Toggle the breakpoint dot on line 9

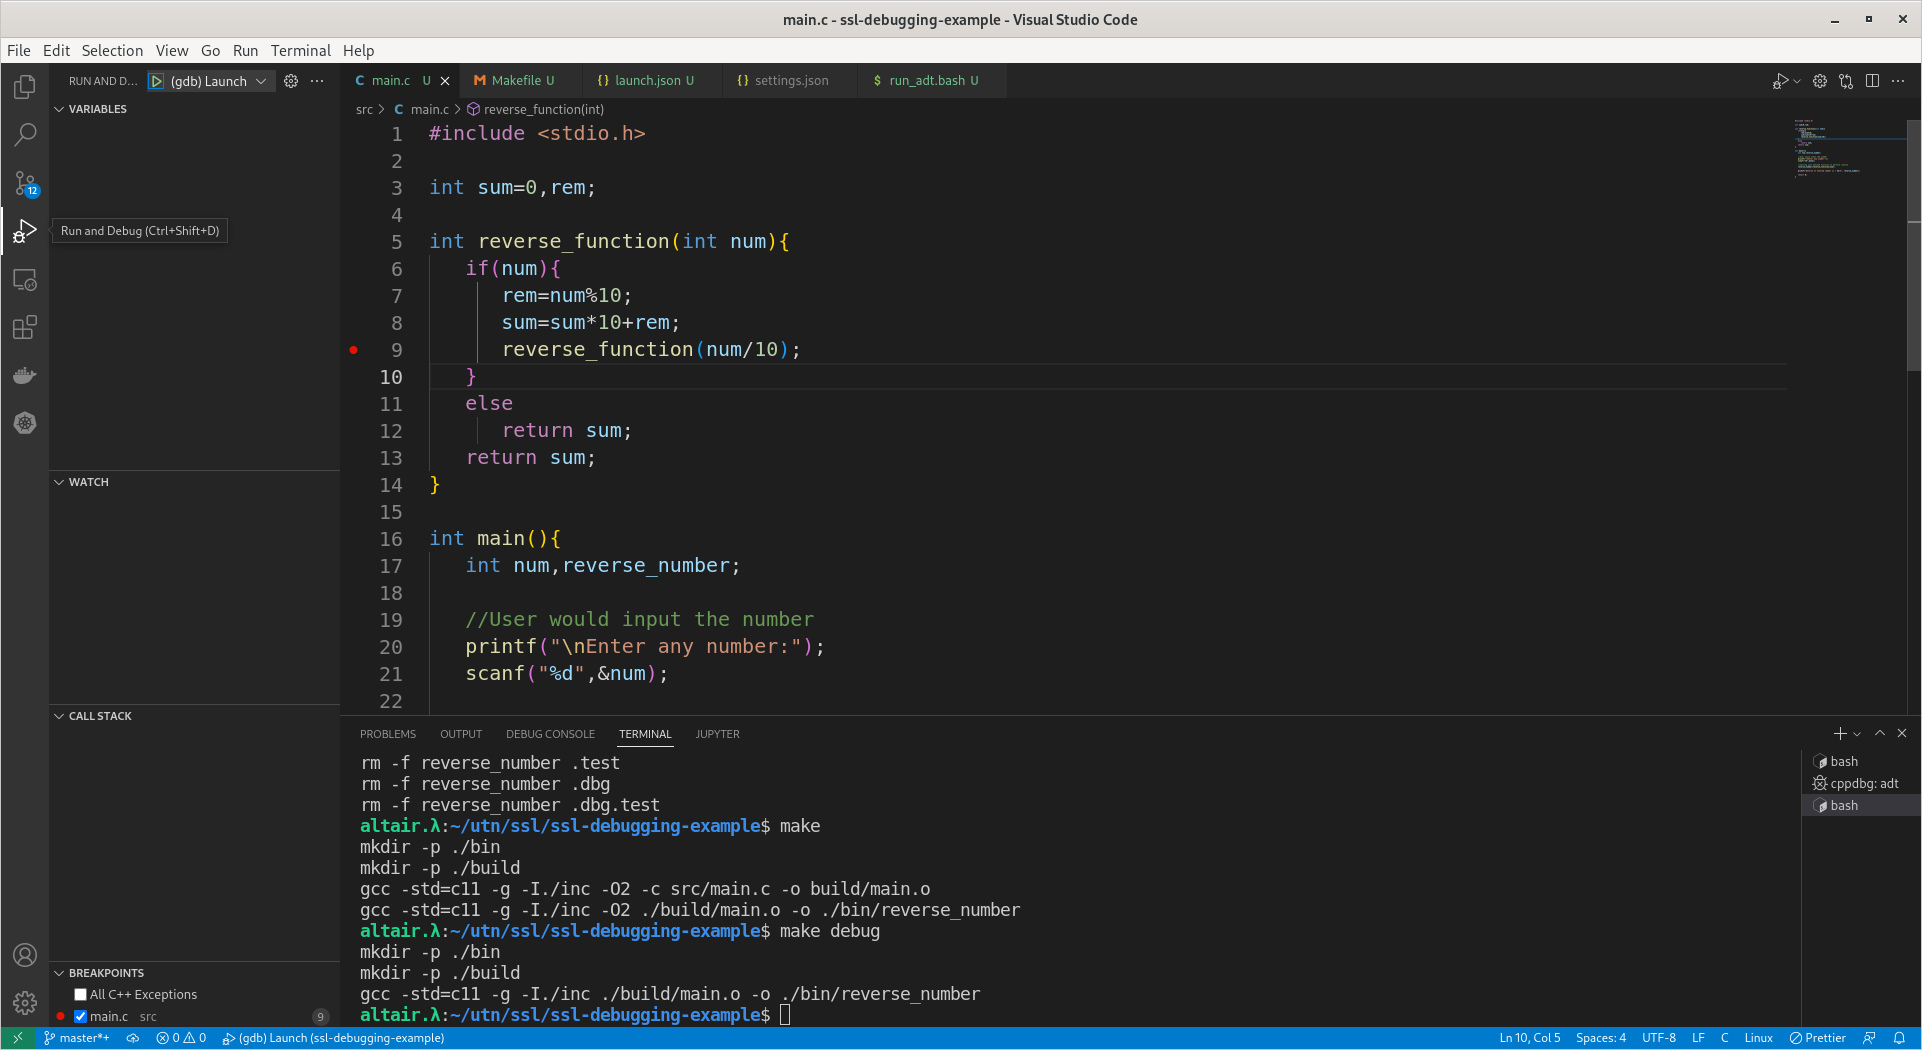click(x=355, y=349)
